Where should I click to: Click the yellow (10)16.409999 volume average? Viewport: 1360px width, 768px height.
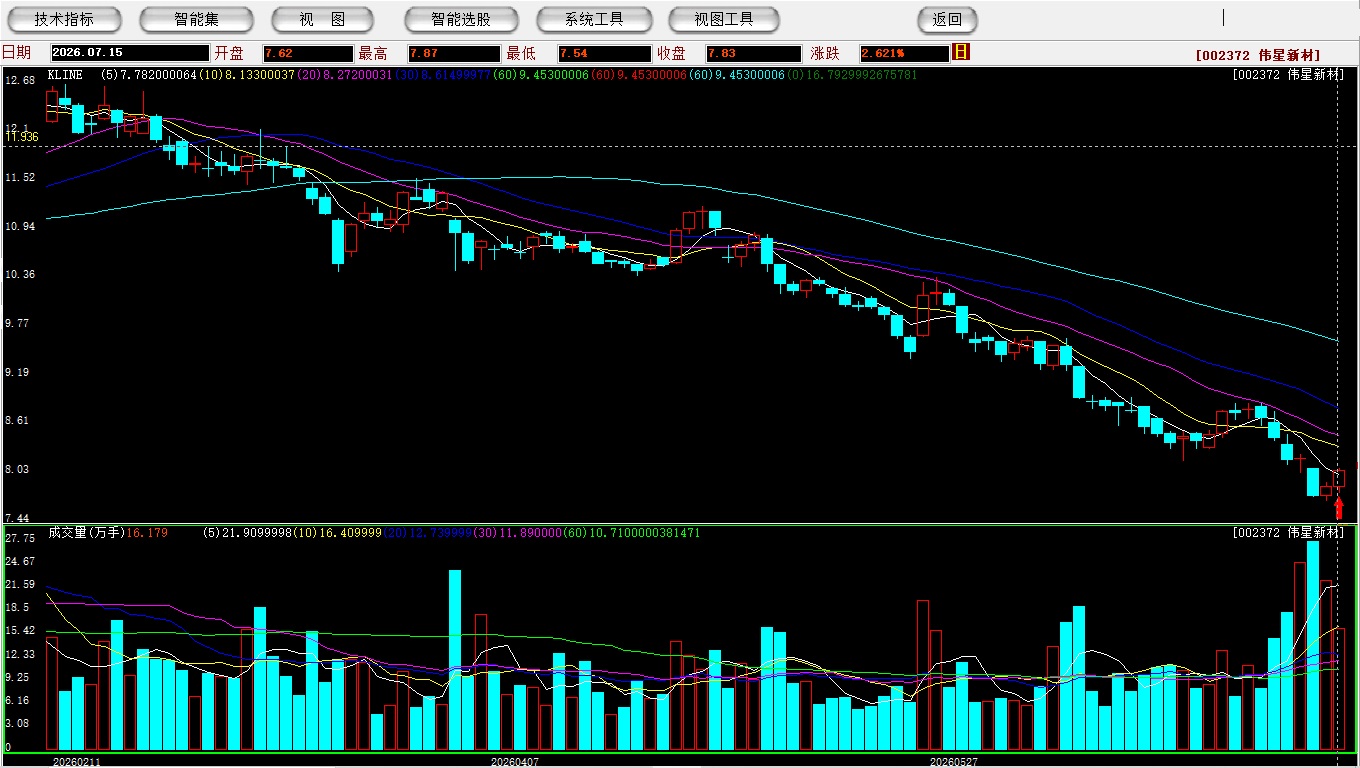coord(335,533)
